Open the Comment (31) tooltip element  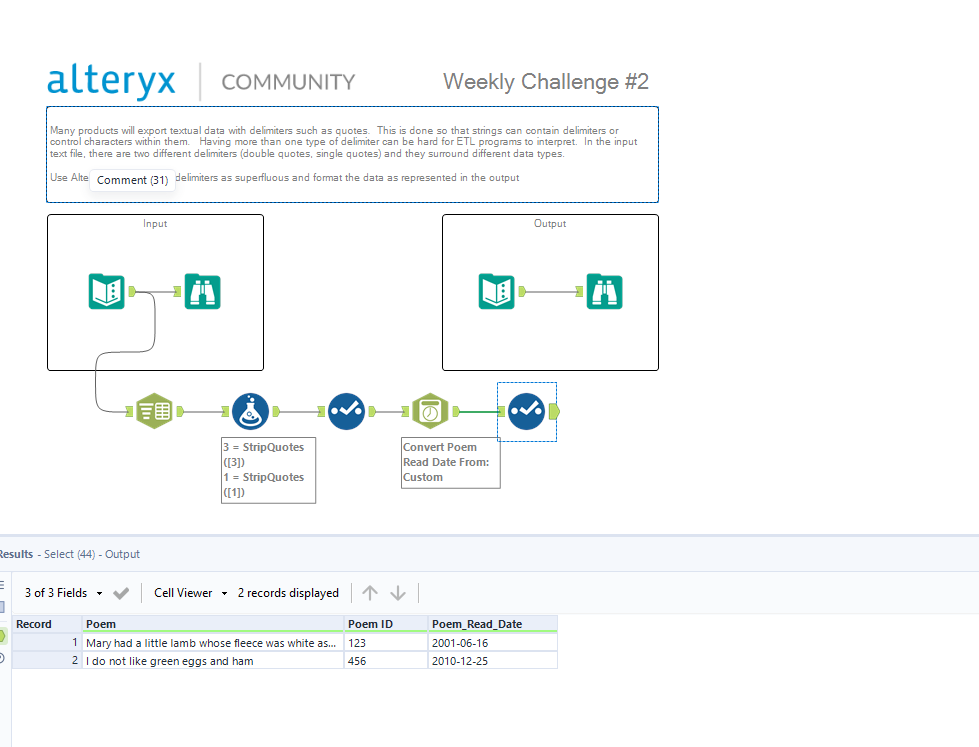pos(132,179)
